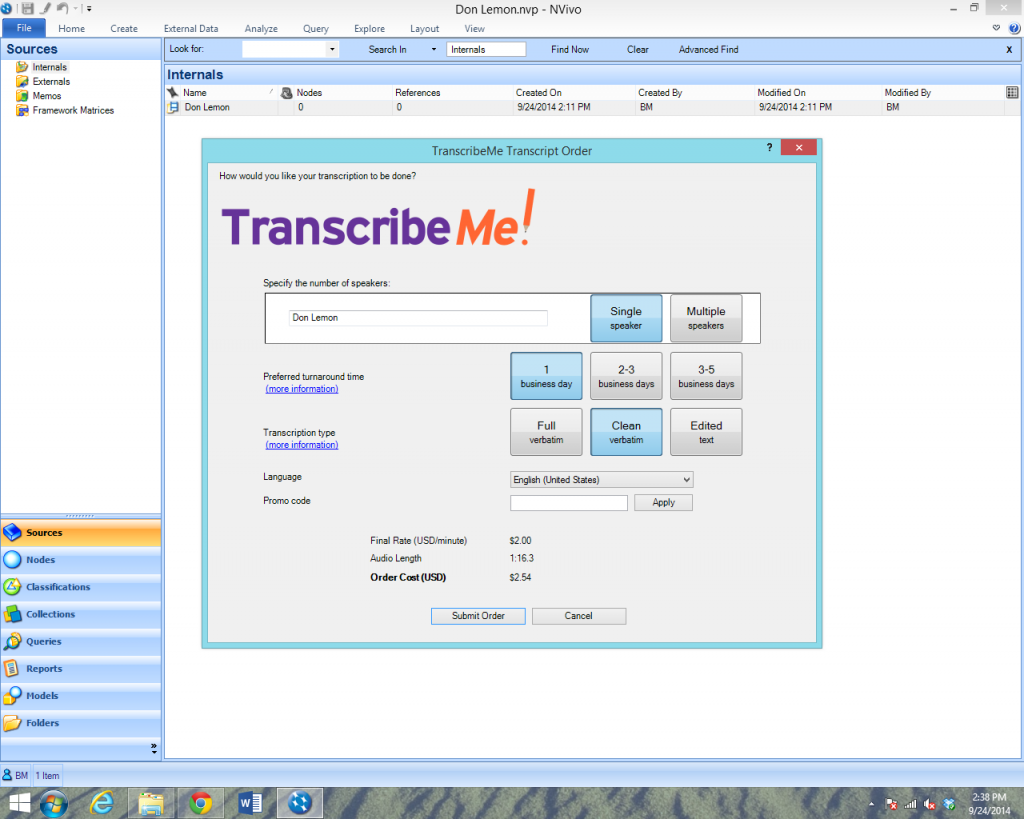Minimize the ribbon with the chevron

pos(996,28)
